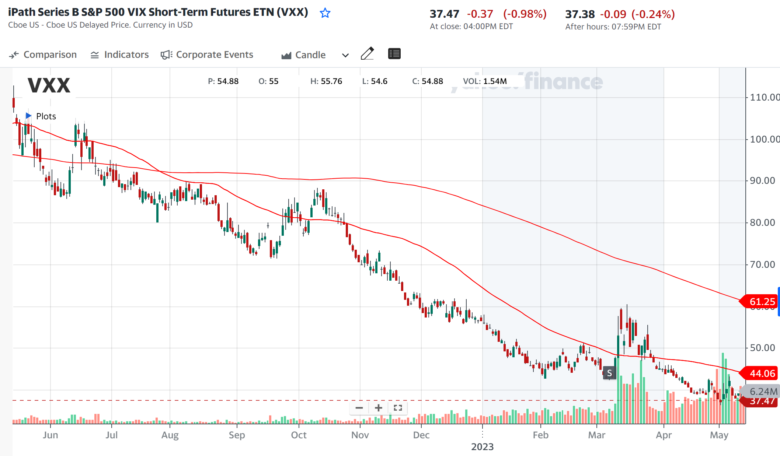Click the 6.24M volume label
This screenshot has width=780, height=456.
point(762,392)
